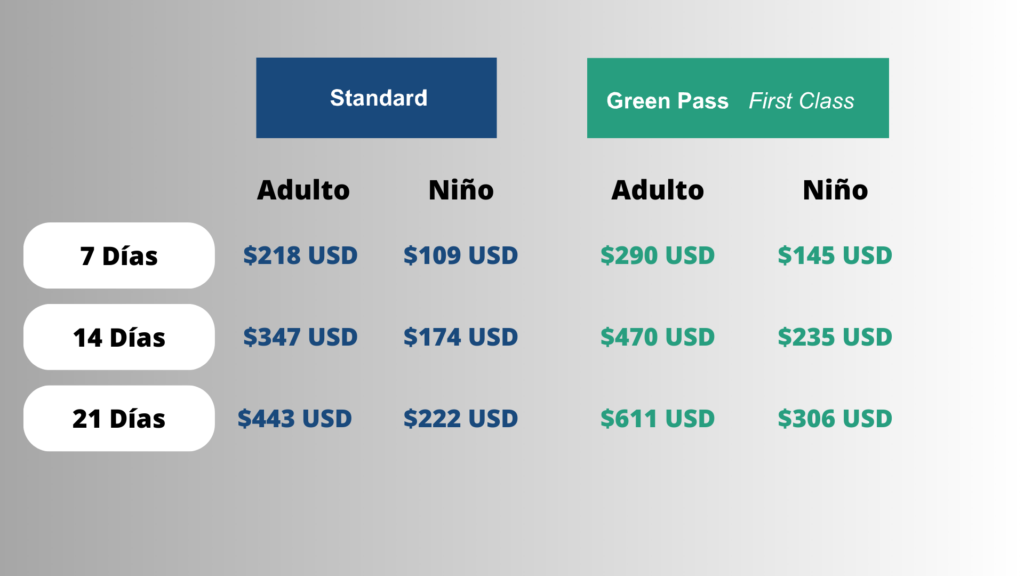The width and height of the screenshot is (1024, 576).
Task: Select the Green Pass First Class header
Action: (x=737, y=98)
